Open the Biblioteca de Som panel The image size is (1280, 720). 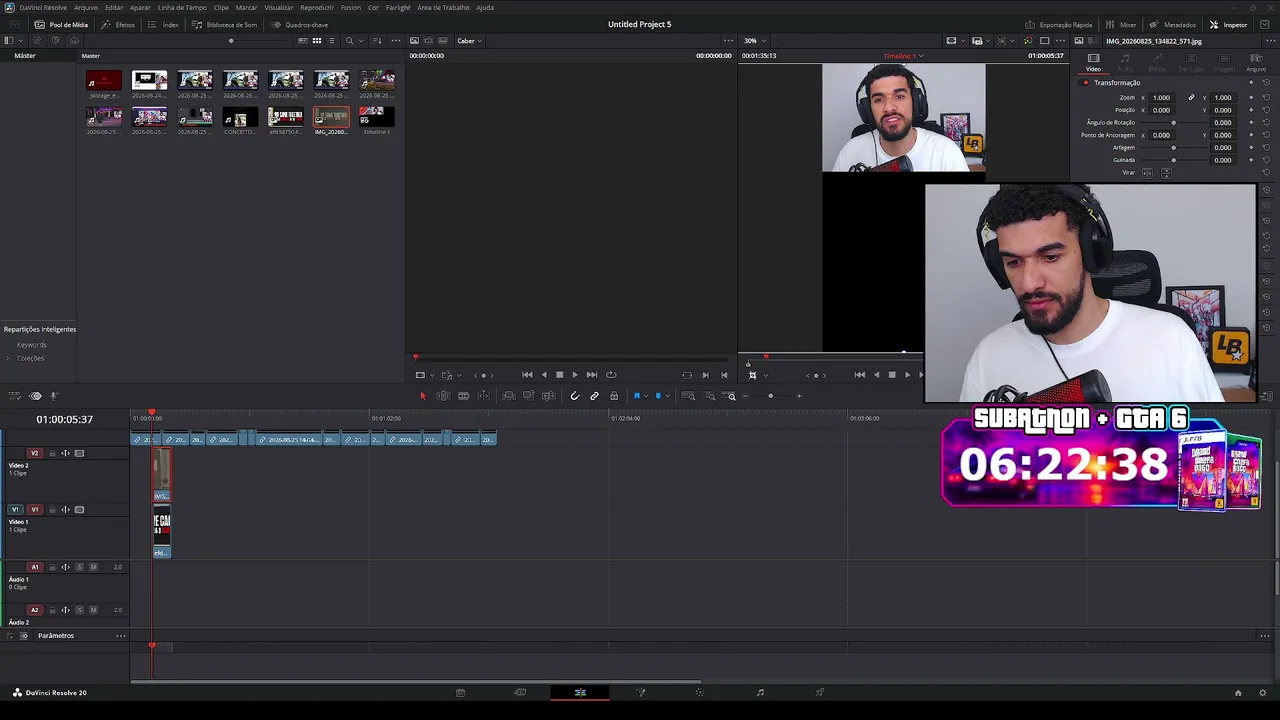[225, 25]
